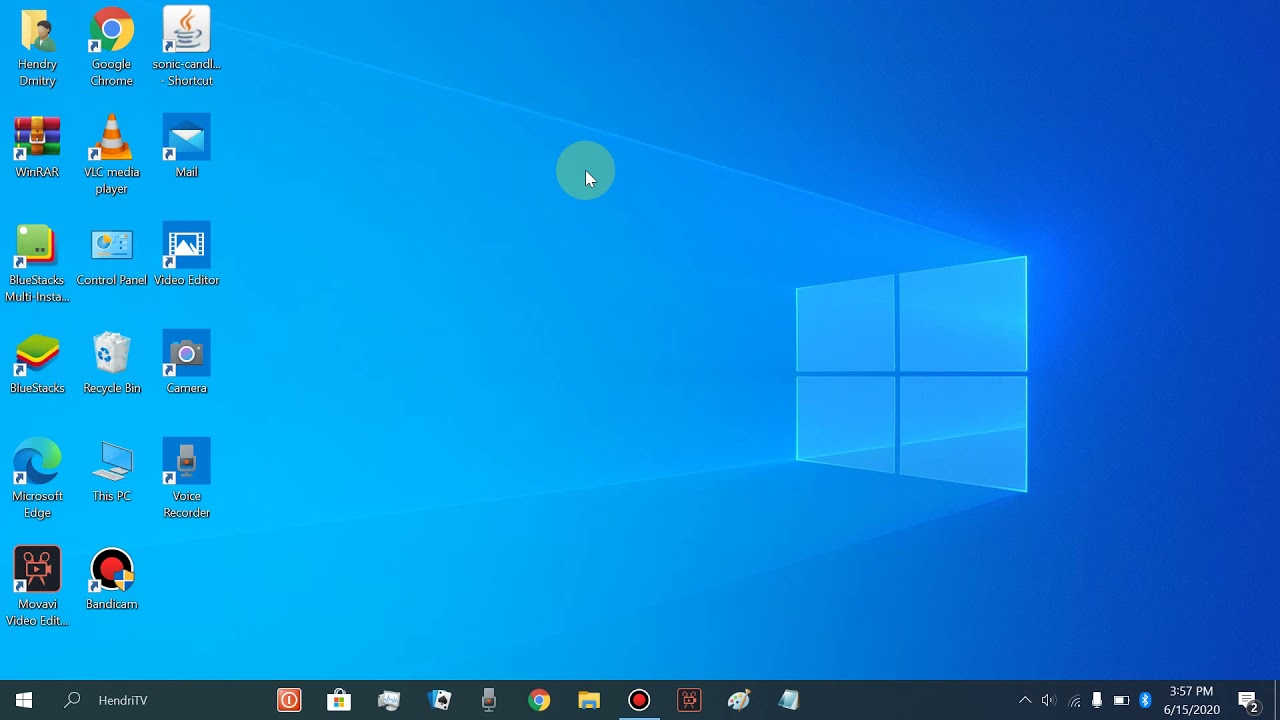1280x720 pixels.
Task: Open the volume speaker tray icon
Action: (x=1048, y=700)
